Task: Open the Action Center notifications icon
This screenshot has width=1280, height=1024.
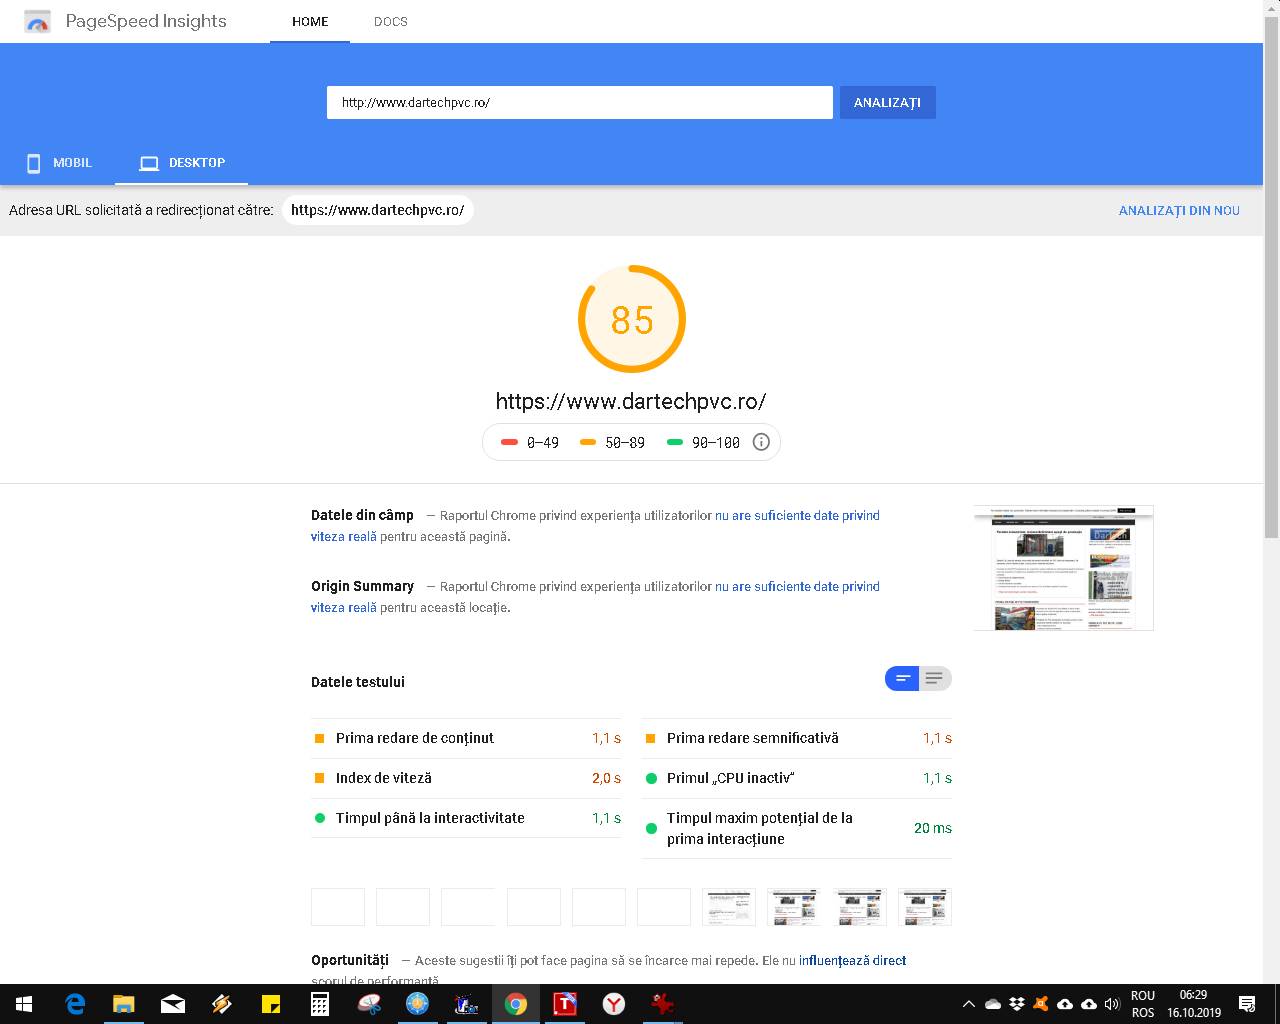Action: pos(1247,1004)
